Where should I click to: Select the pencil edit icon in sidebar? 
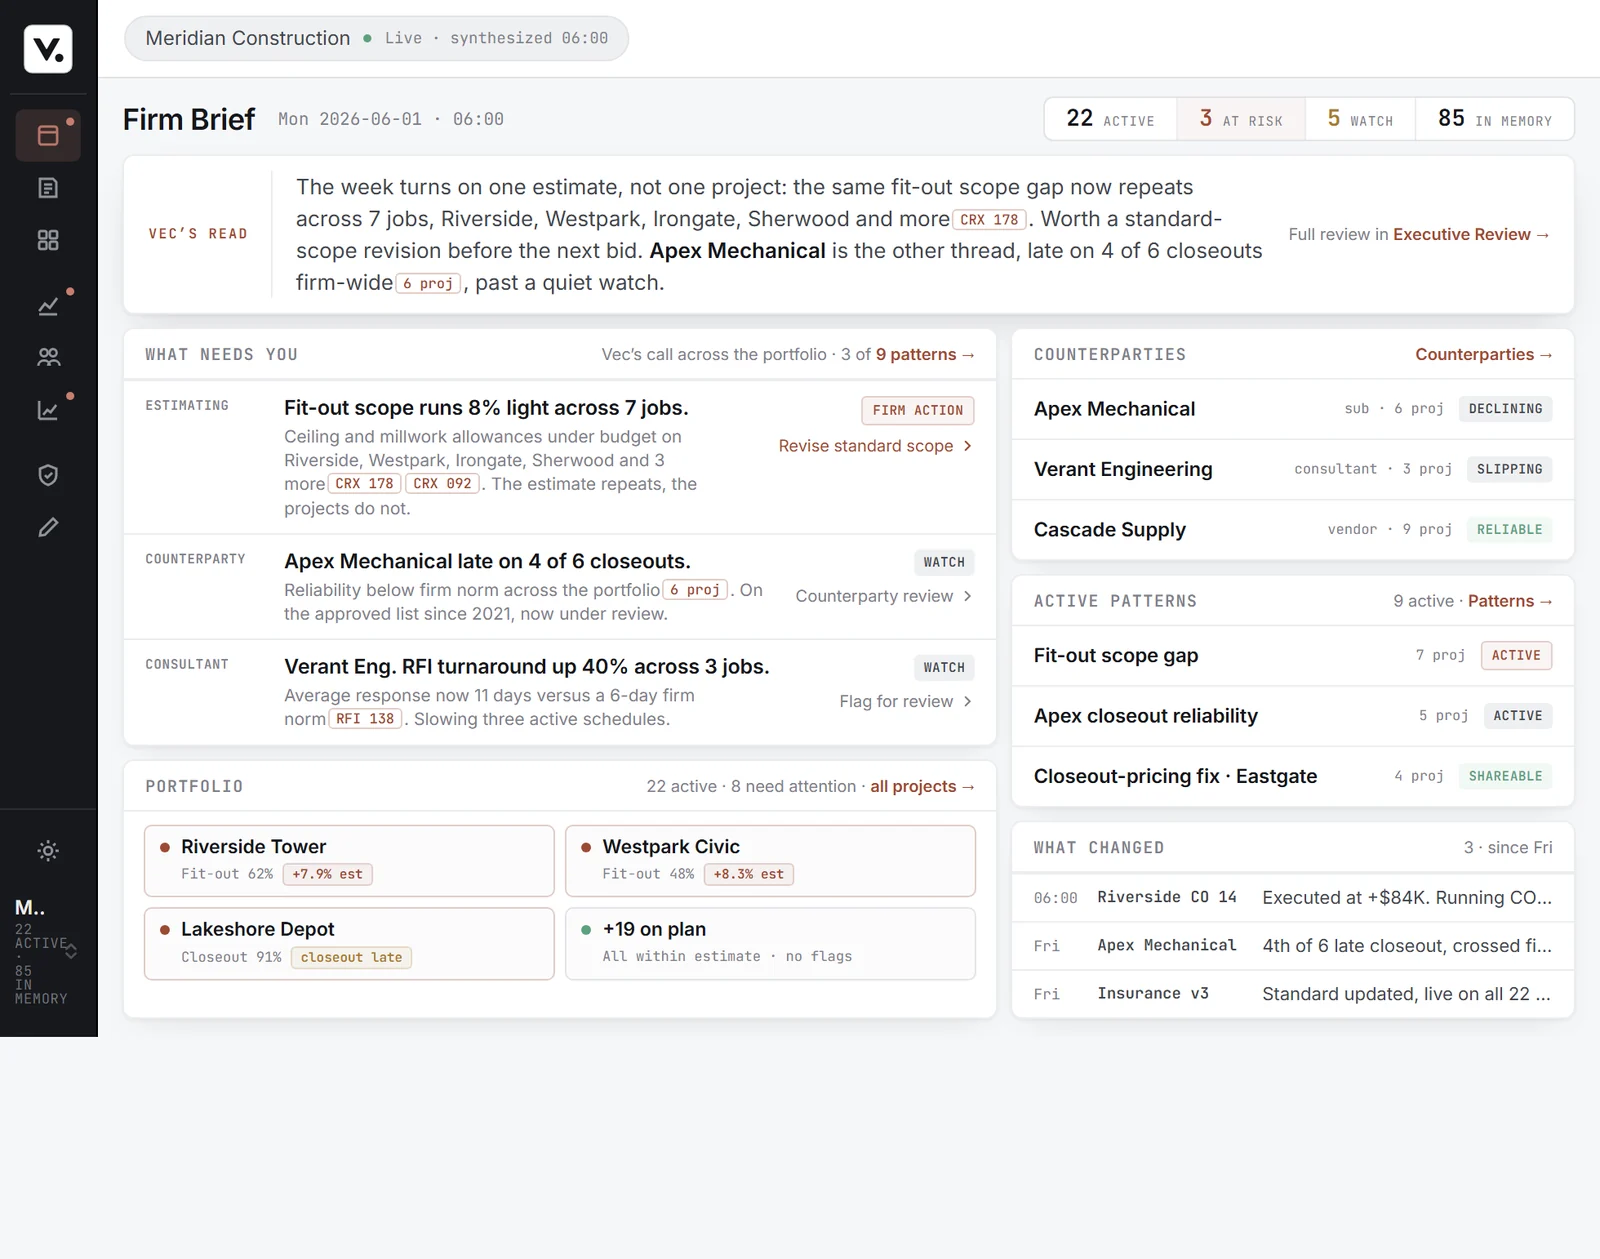[x=48, y=527]
